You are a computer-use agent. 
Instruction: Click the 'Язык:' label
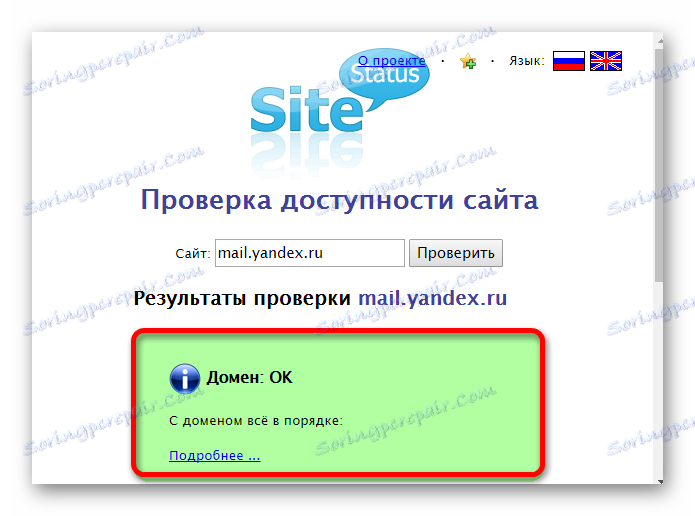tap(527, 61)
